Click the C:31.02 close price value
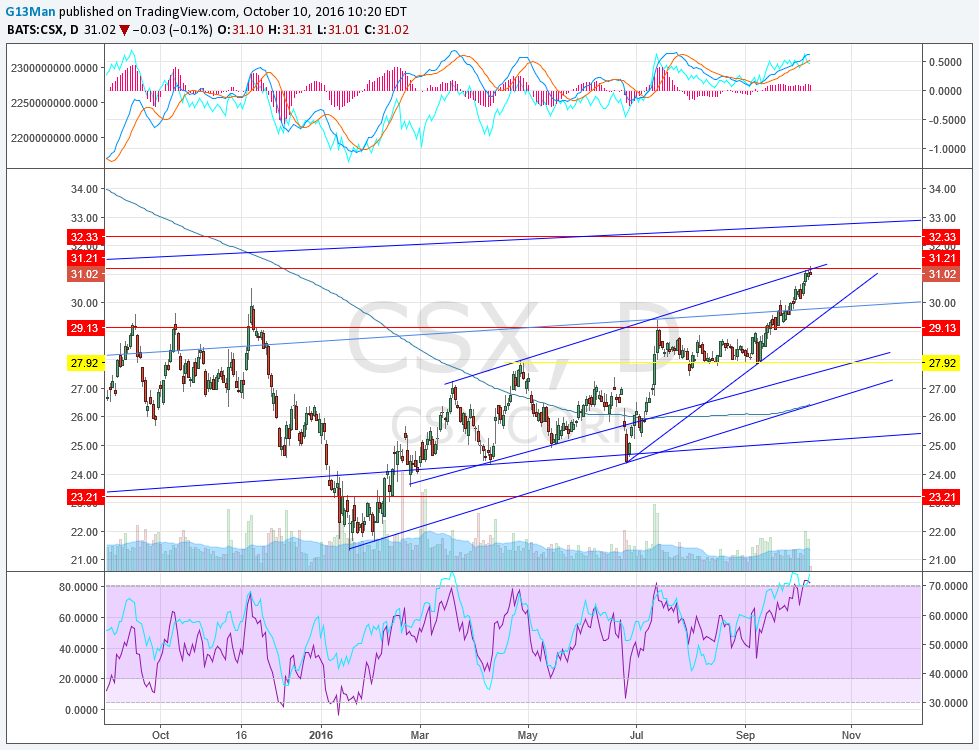 click(x=386, y=29)
